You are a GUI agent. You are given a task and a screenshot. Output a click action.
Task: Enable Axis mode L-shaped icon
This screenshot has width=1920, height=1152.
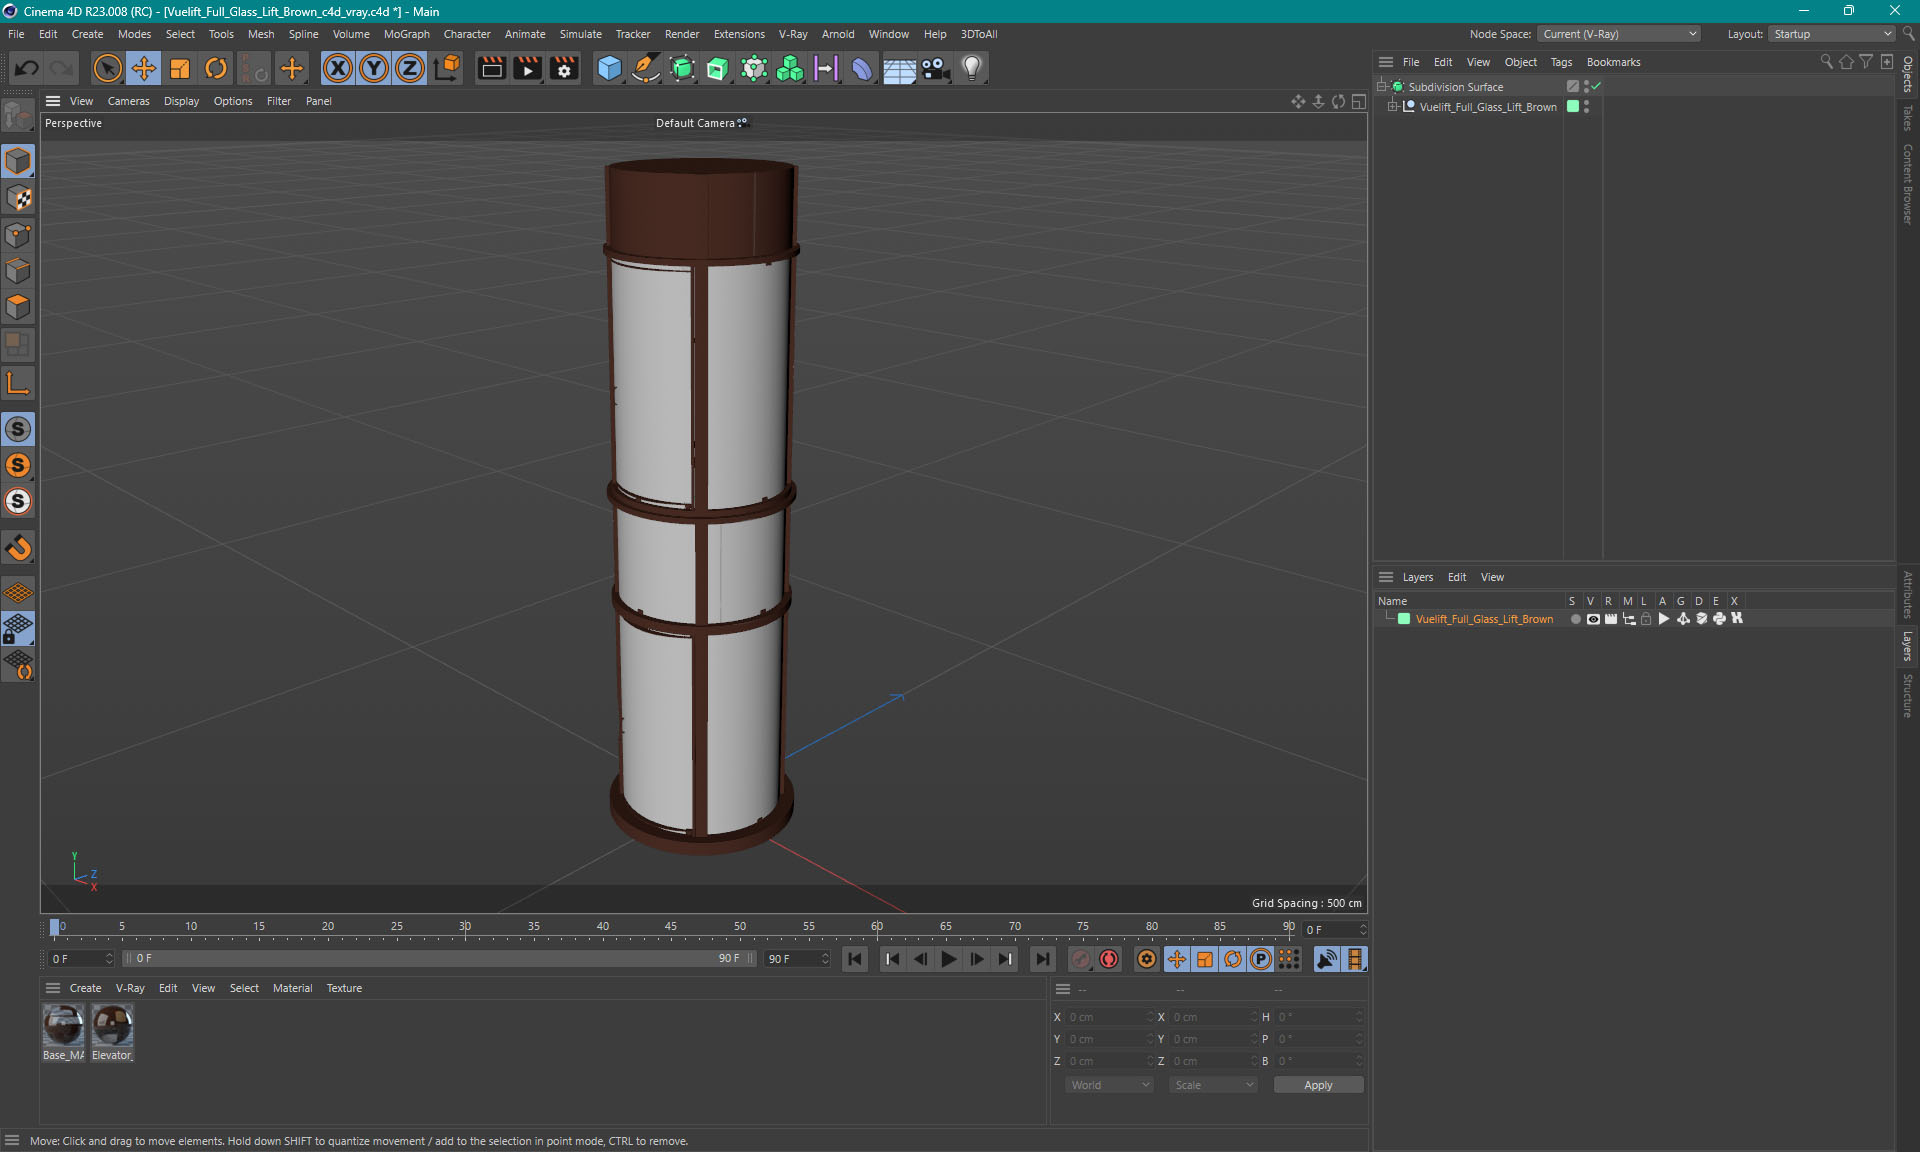click(18, 384)
